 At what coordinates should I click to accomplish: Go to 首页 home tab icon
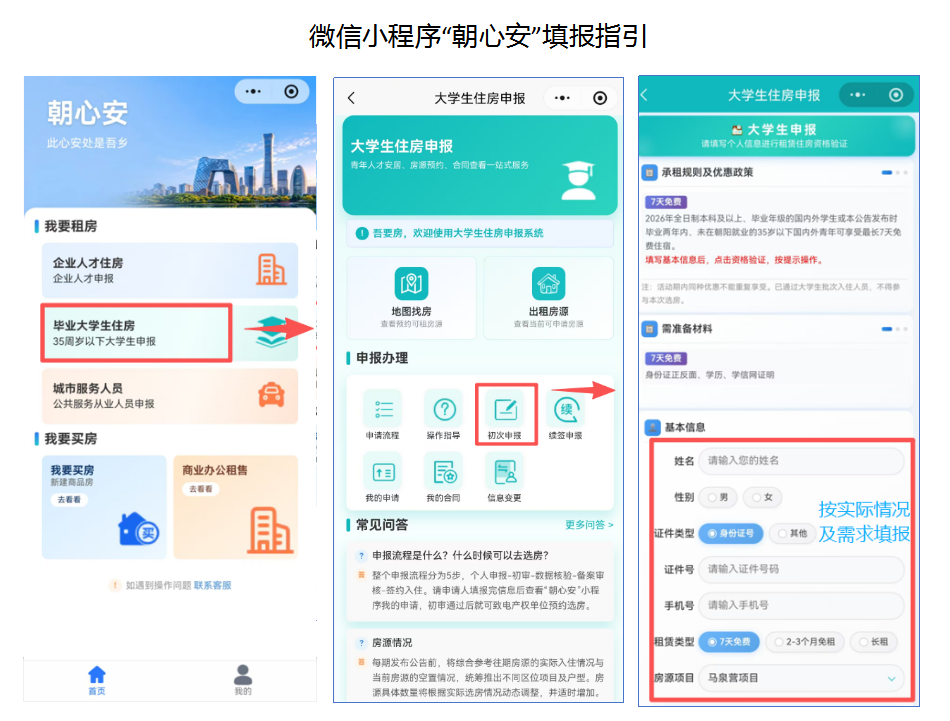97,674
